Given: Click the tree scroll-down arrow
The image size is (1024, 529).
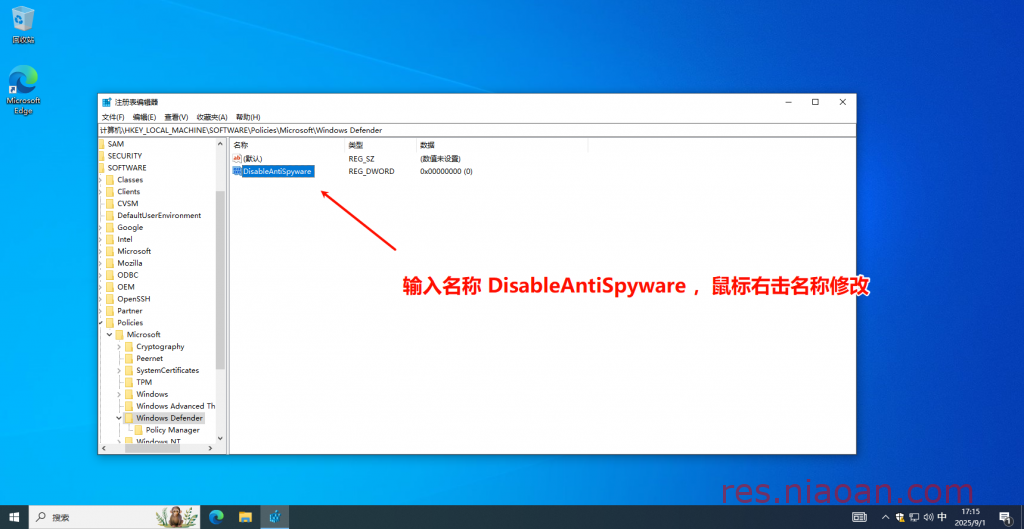Looking at the screenshot, I should point(220,438).
